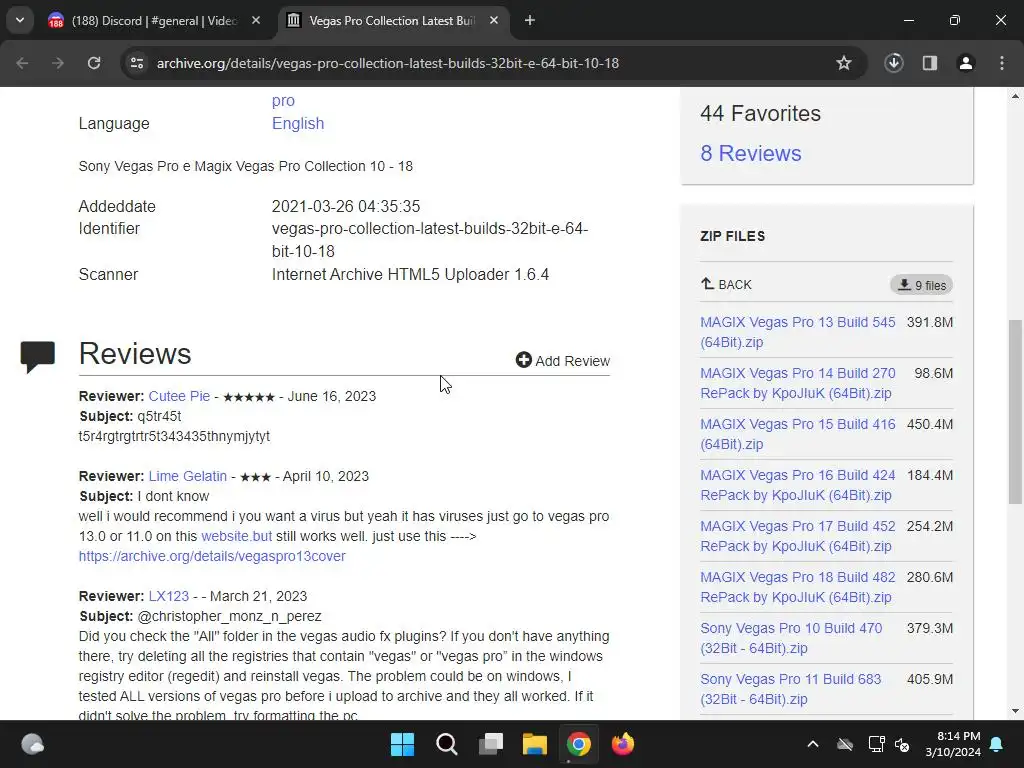Screen dimensions: 1024x768
Task: Click the Addeddate value 2021-03-26 04:35:35
Action: (346, 206)
